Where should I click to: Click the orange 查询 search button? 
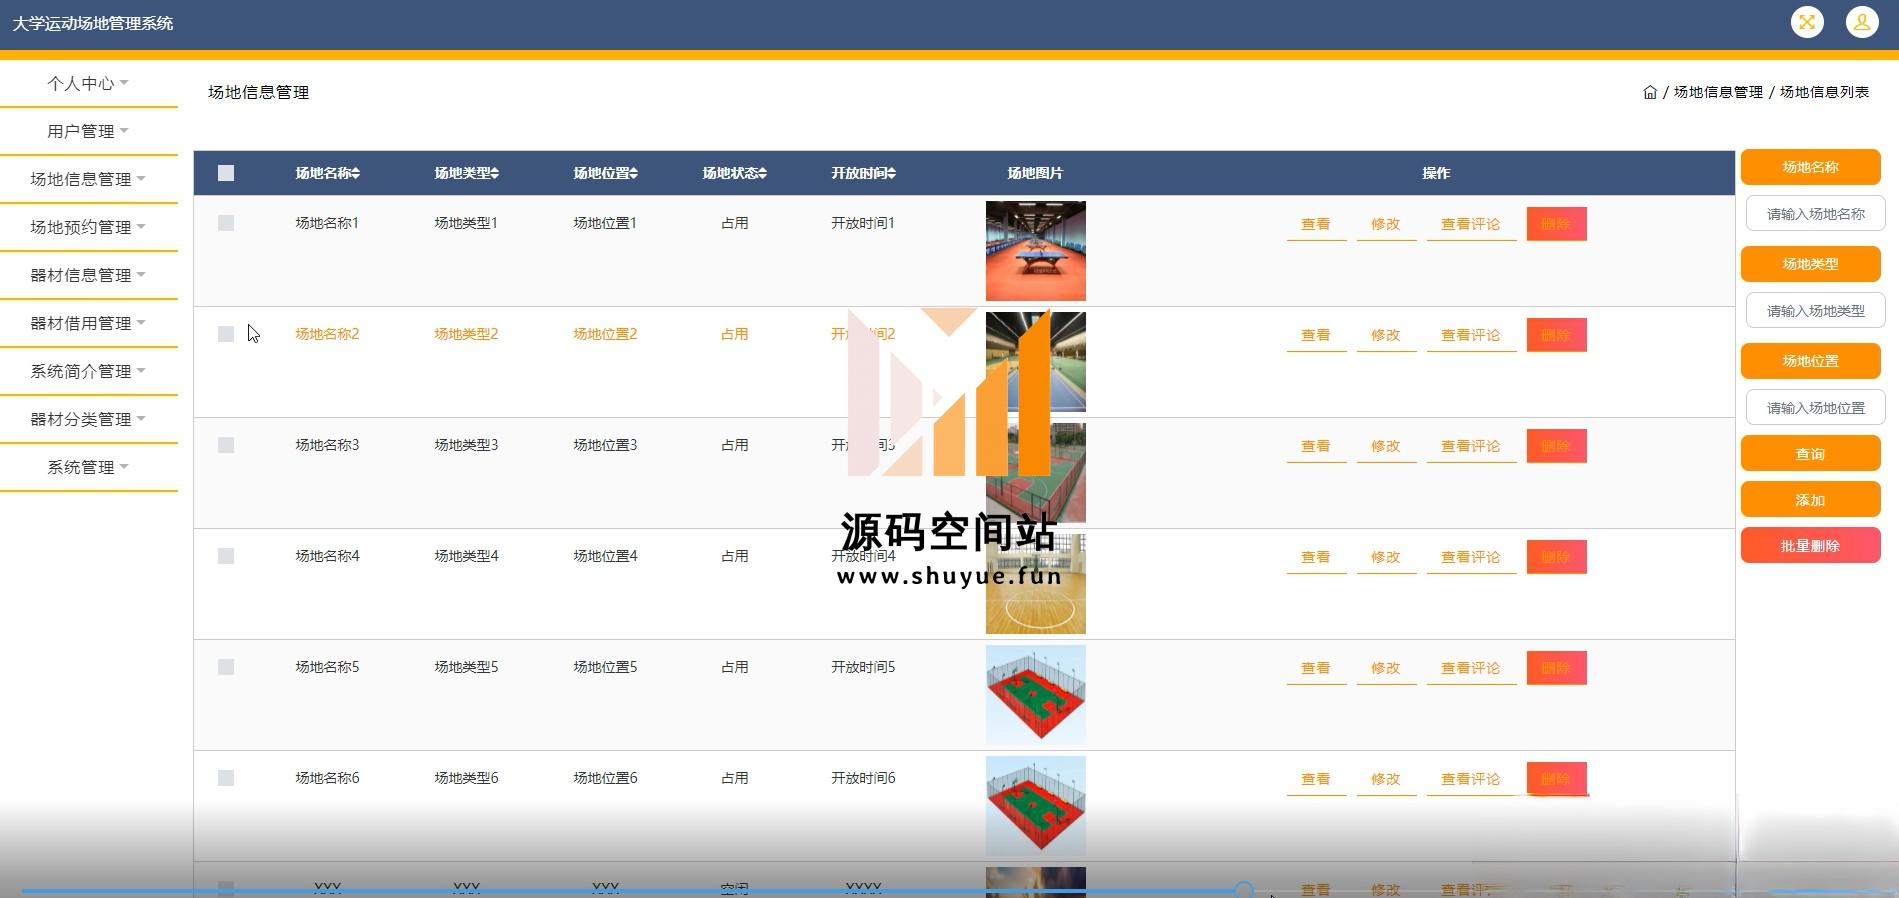tap(1810, 453)
